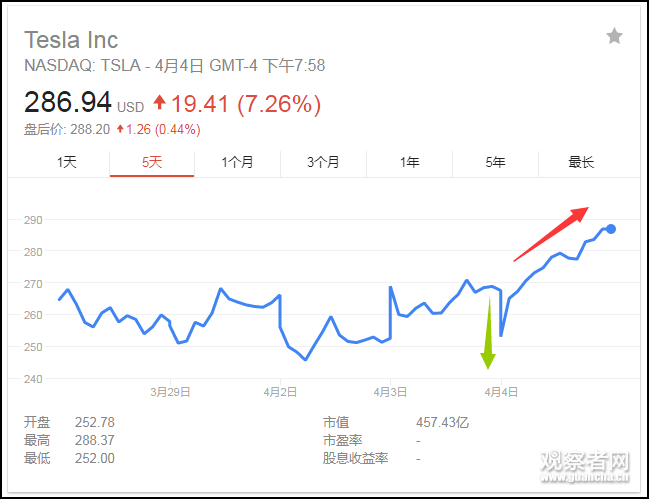Click the 4月3日 date label on axis
This screenshot has width=649, height=499.
[x=390, y=392]
